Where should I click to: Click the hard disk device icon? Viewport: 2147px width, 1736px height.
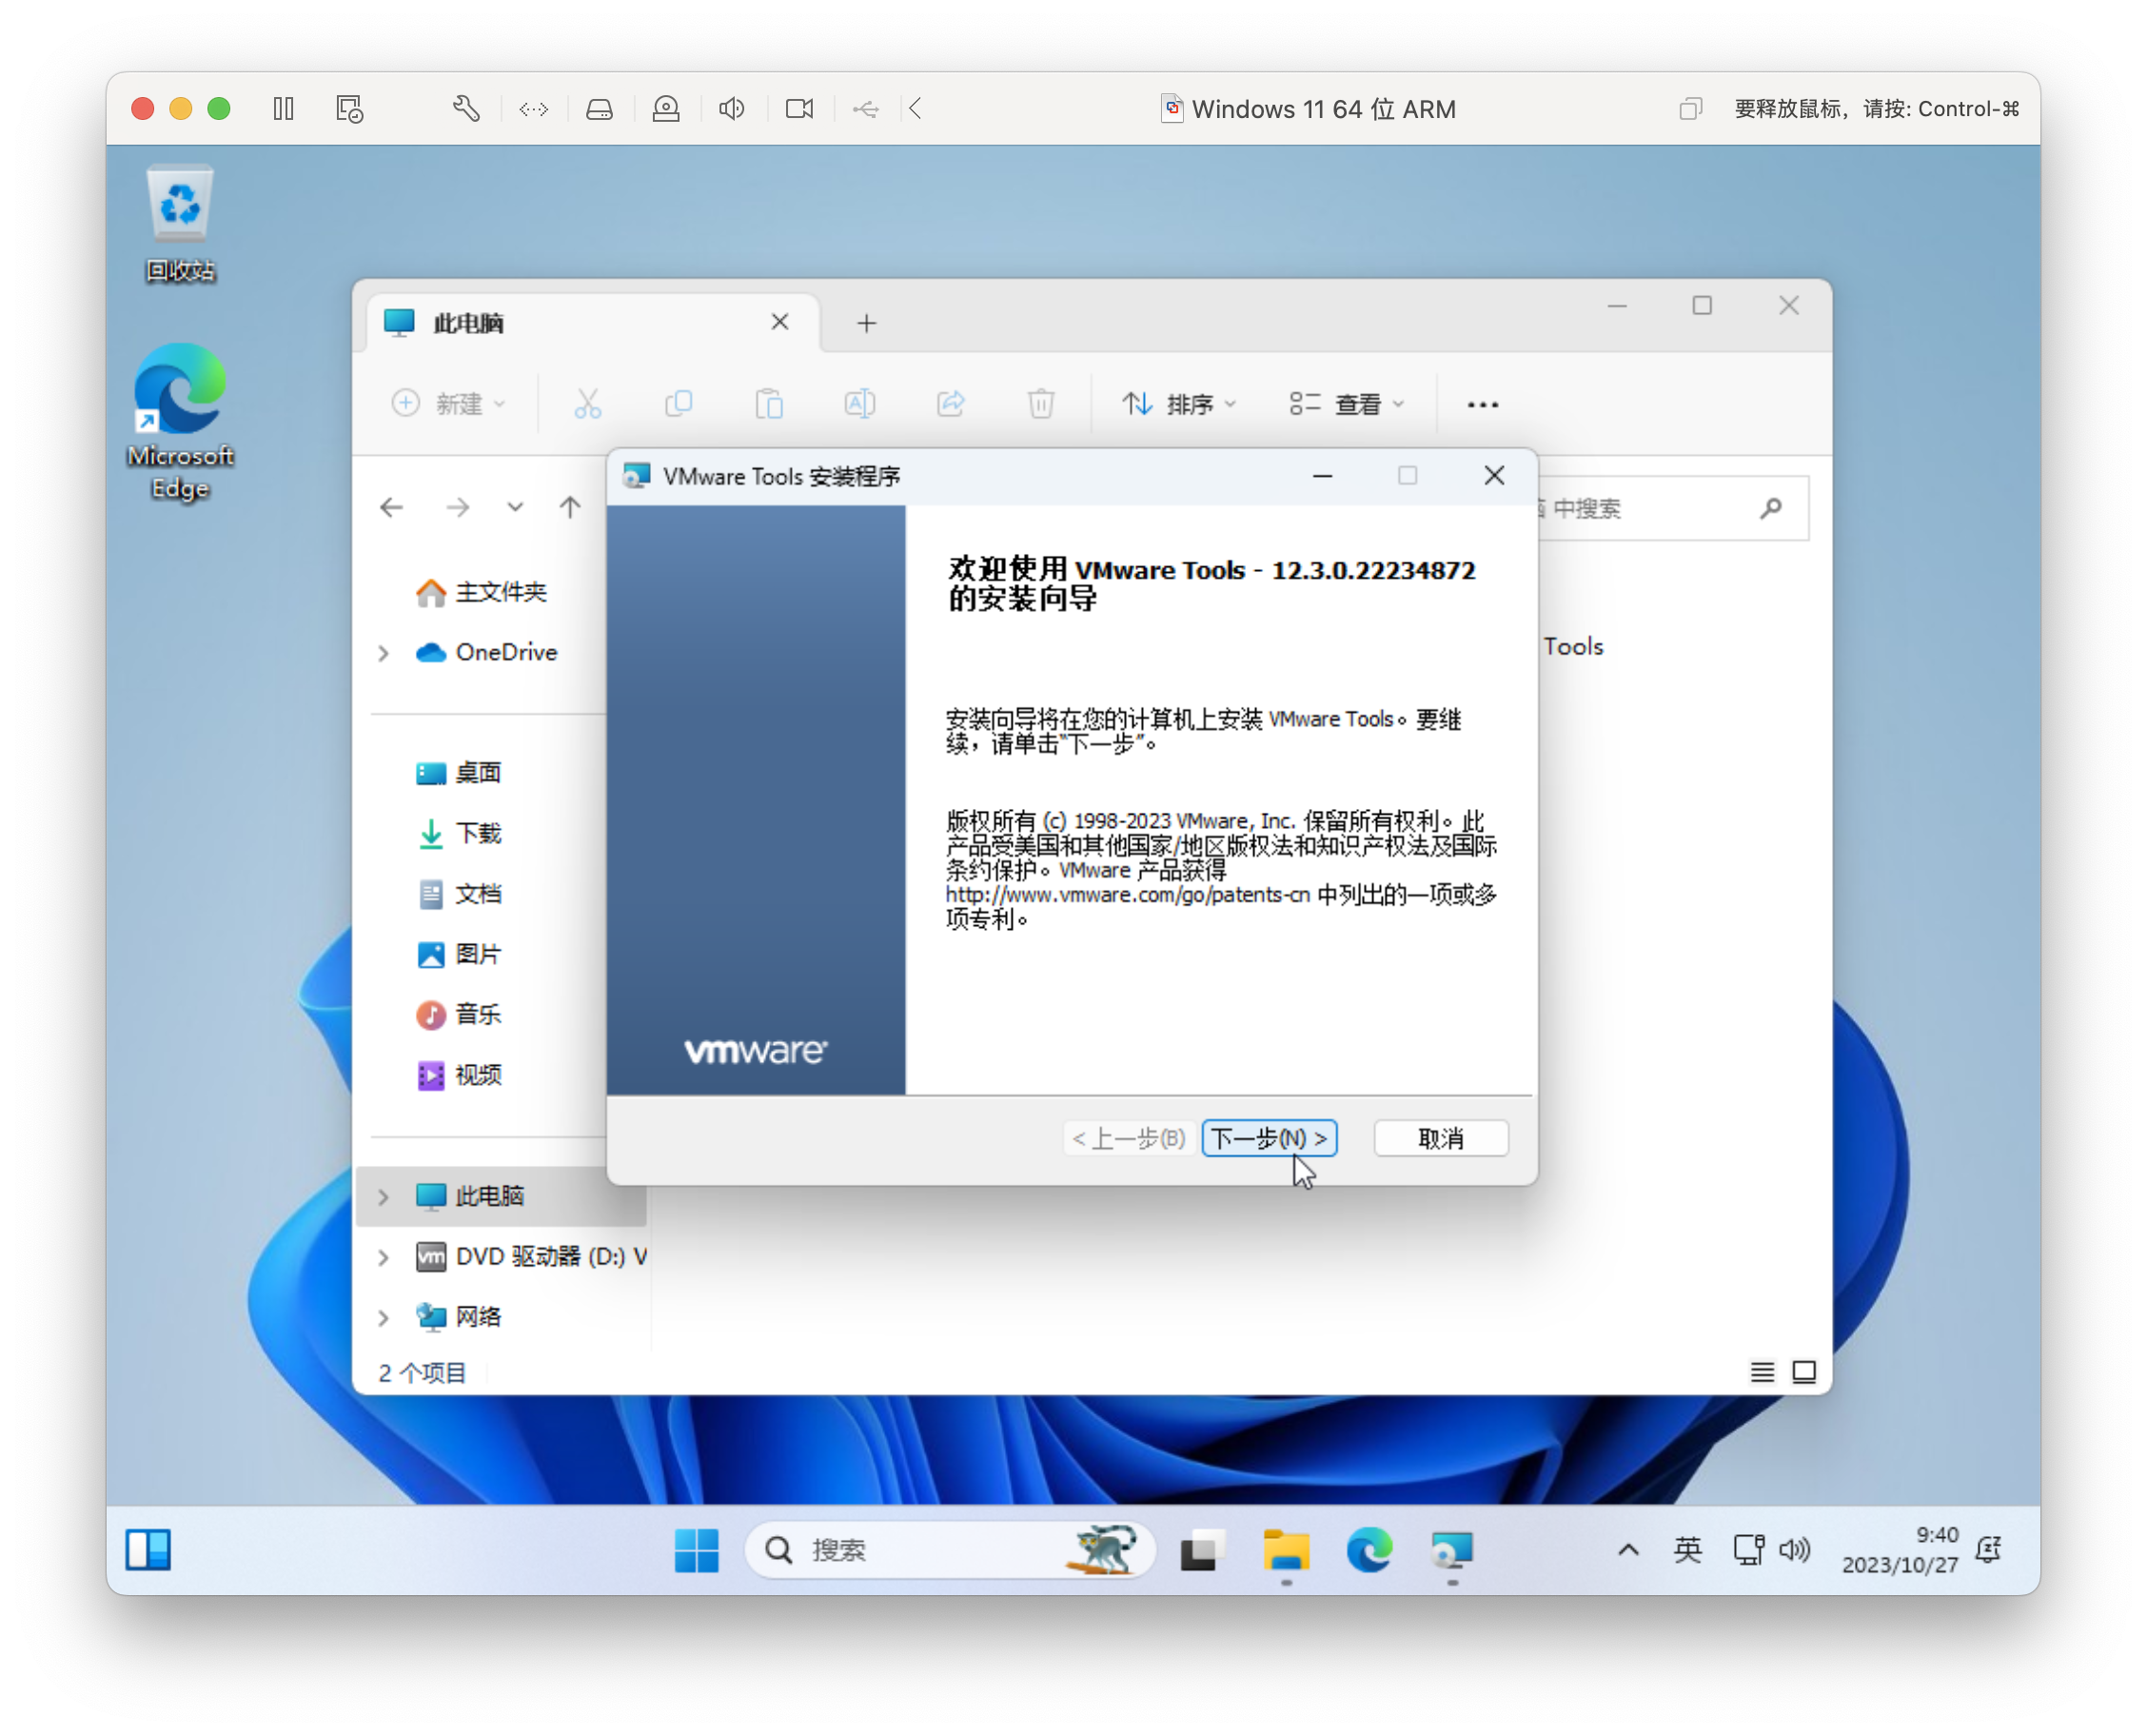599,109
